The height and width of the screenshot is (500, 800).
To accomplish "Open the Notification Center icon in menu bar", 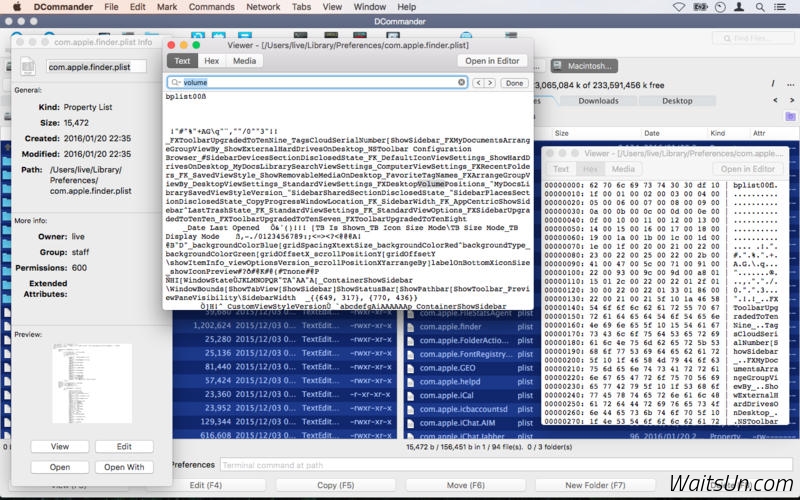I will click(x=780, y=7).
